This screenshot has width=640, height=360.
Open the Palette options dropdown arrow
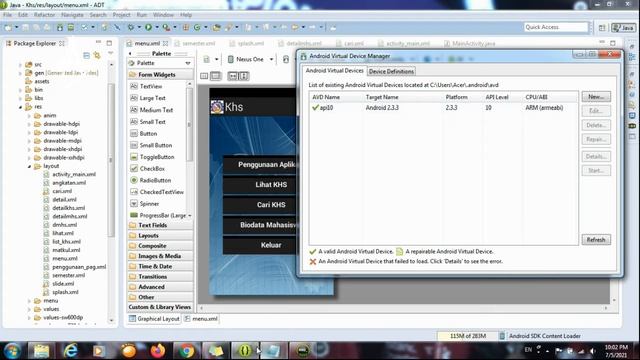188,63
